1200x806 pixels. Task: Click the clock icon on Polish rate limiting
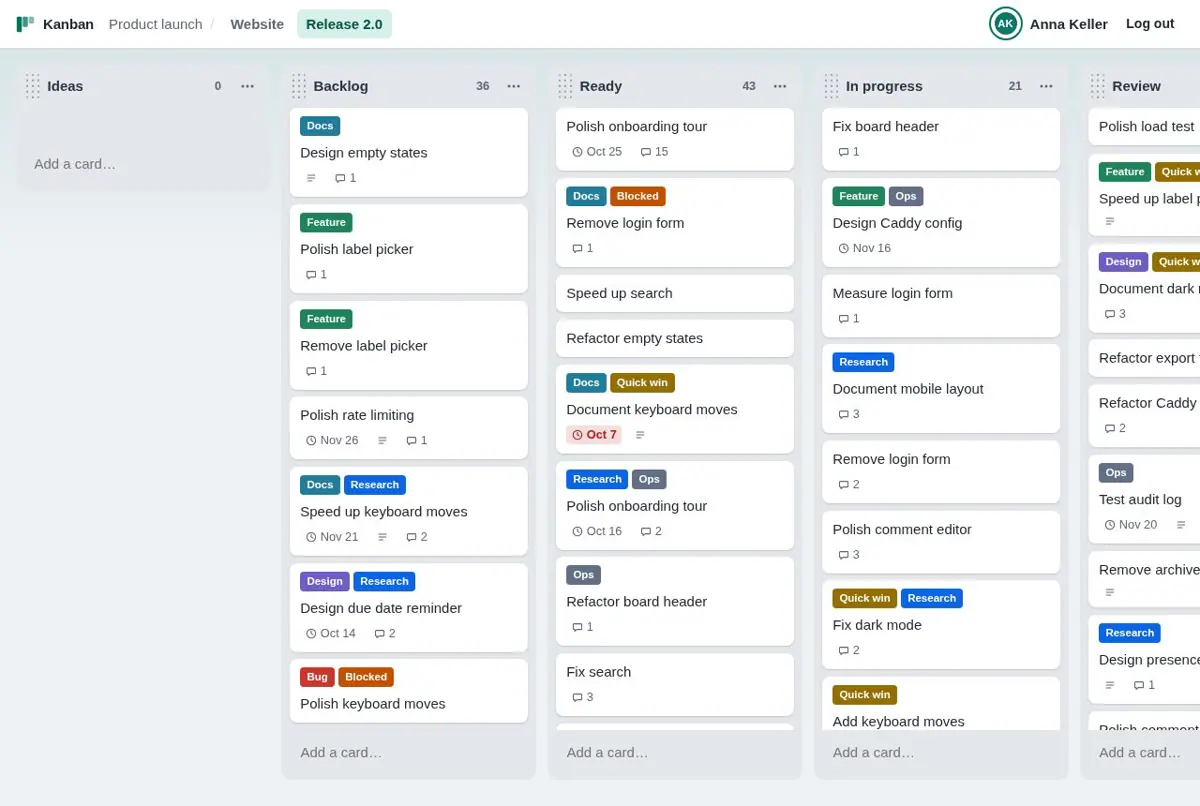(x=311, y=440)
